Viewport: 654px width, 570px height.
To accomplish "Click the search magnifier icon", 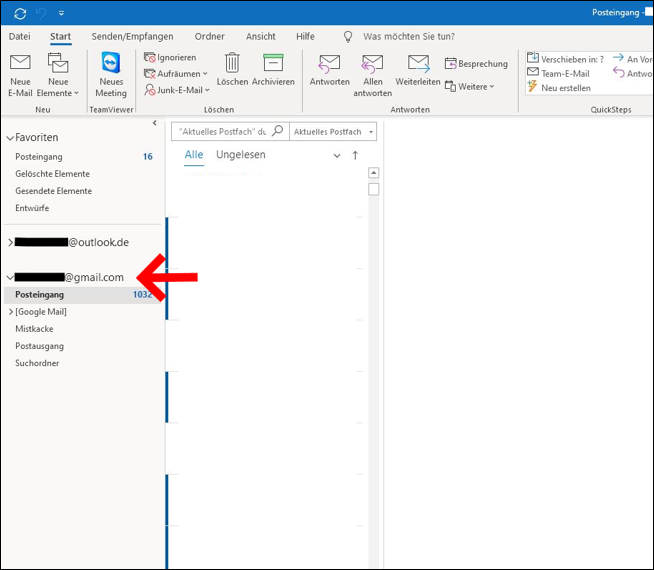I will click(x=277, y=131).
